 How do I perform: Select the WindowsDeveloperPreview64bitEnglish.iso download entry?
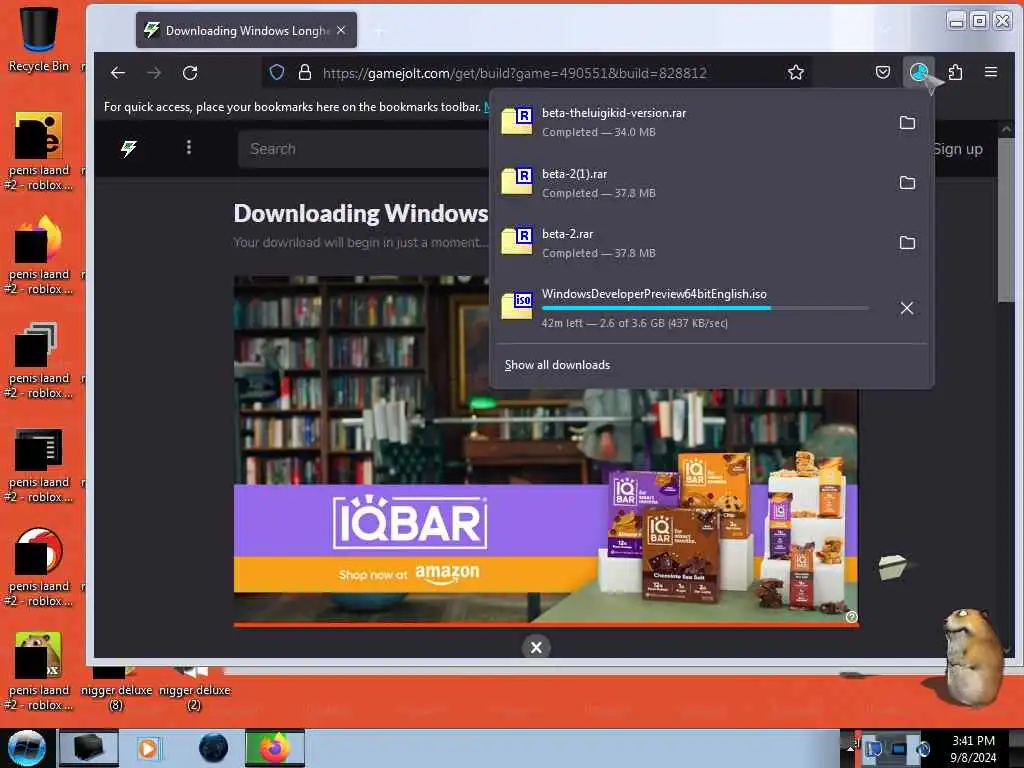click(x=692, y=308)
